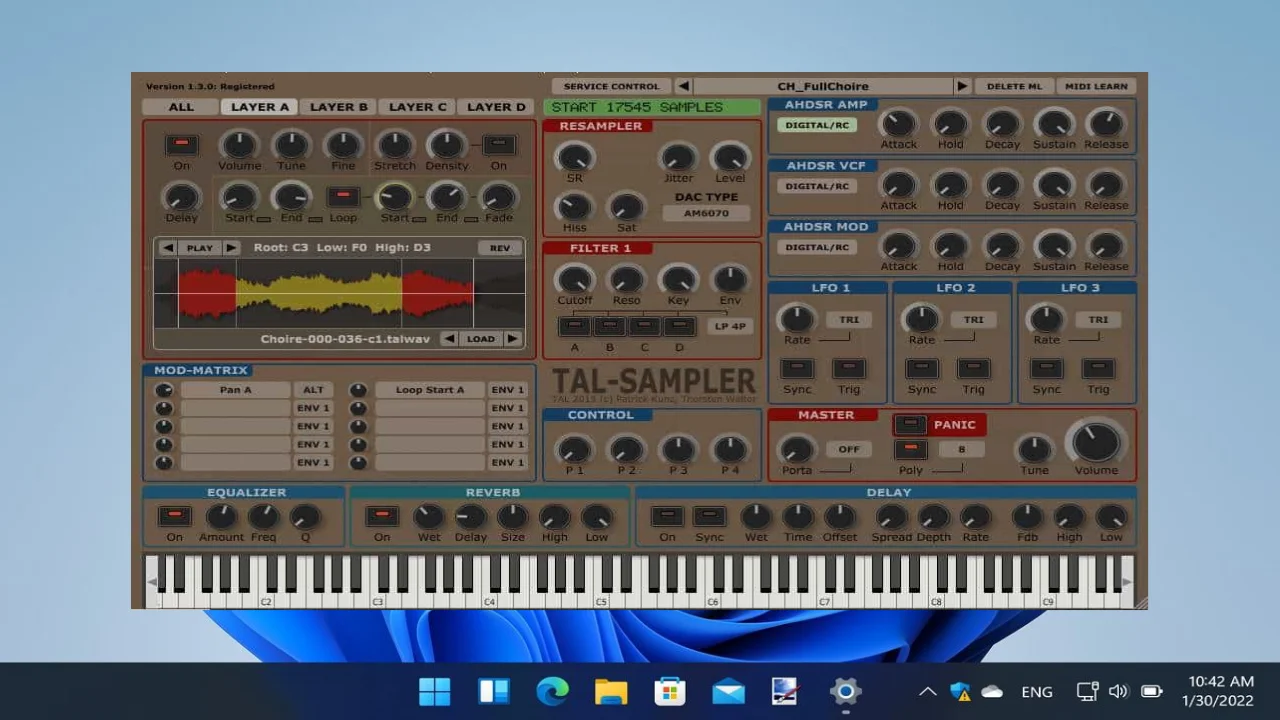Viewport: 1280px width, 720px height.
Task: Click the Reverb Size knob
Action: pos(512,516)
